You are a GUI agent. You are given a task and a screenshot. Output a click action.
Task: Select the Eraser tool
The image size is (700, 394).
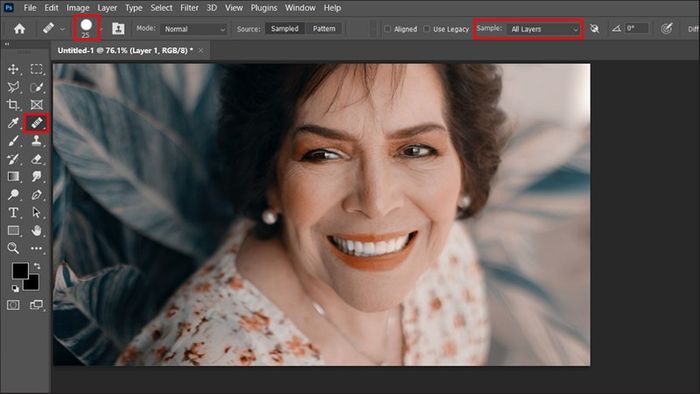(37, 159)
